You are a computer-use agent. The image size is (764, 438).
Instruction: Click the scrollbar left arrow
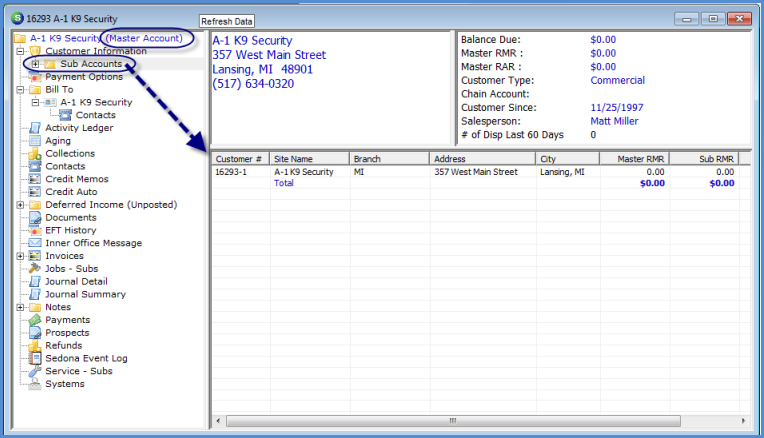point(218,420)
